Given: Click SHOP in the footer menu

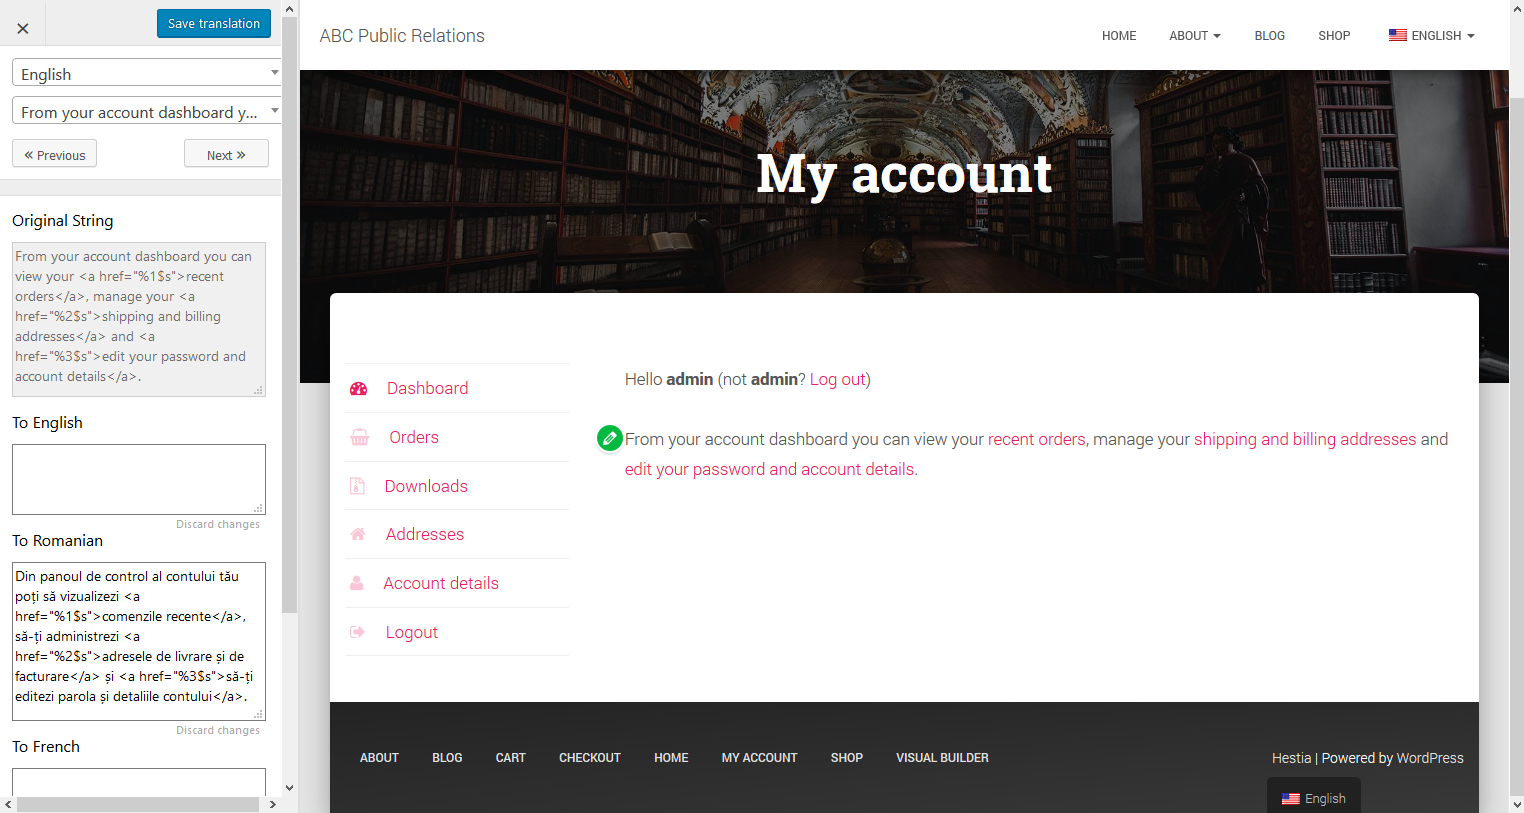Looking at the screenshot, I should click(x=847, y=758).
